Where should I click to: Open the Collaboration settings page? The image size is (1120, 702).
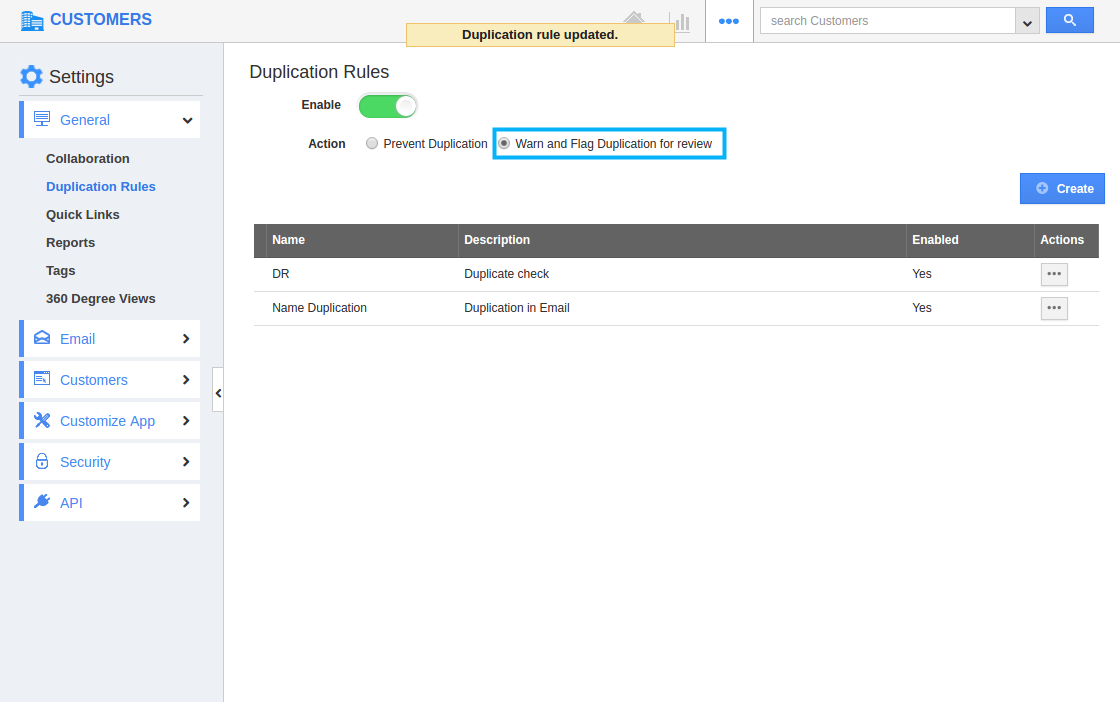point(88,159)
